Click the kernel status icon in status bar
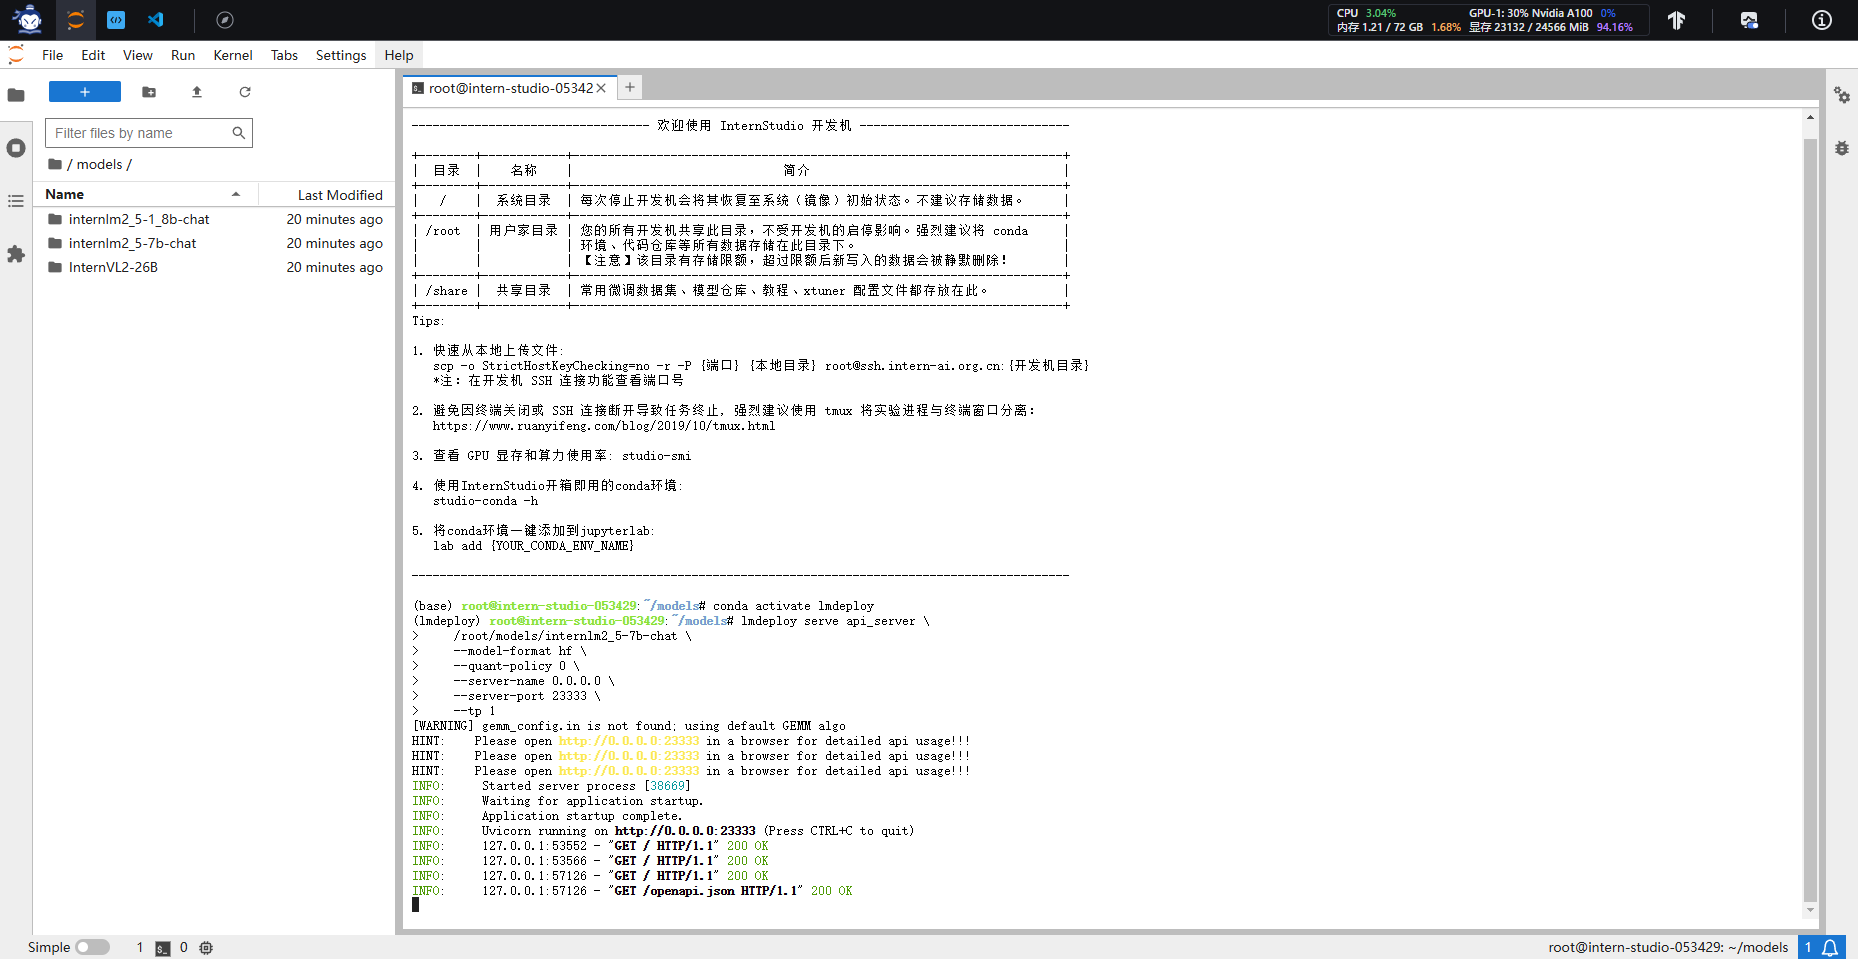Image resolution: width=1858 pixels, height=959 pixels. click(206, 948)
